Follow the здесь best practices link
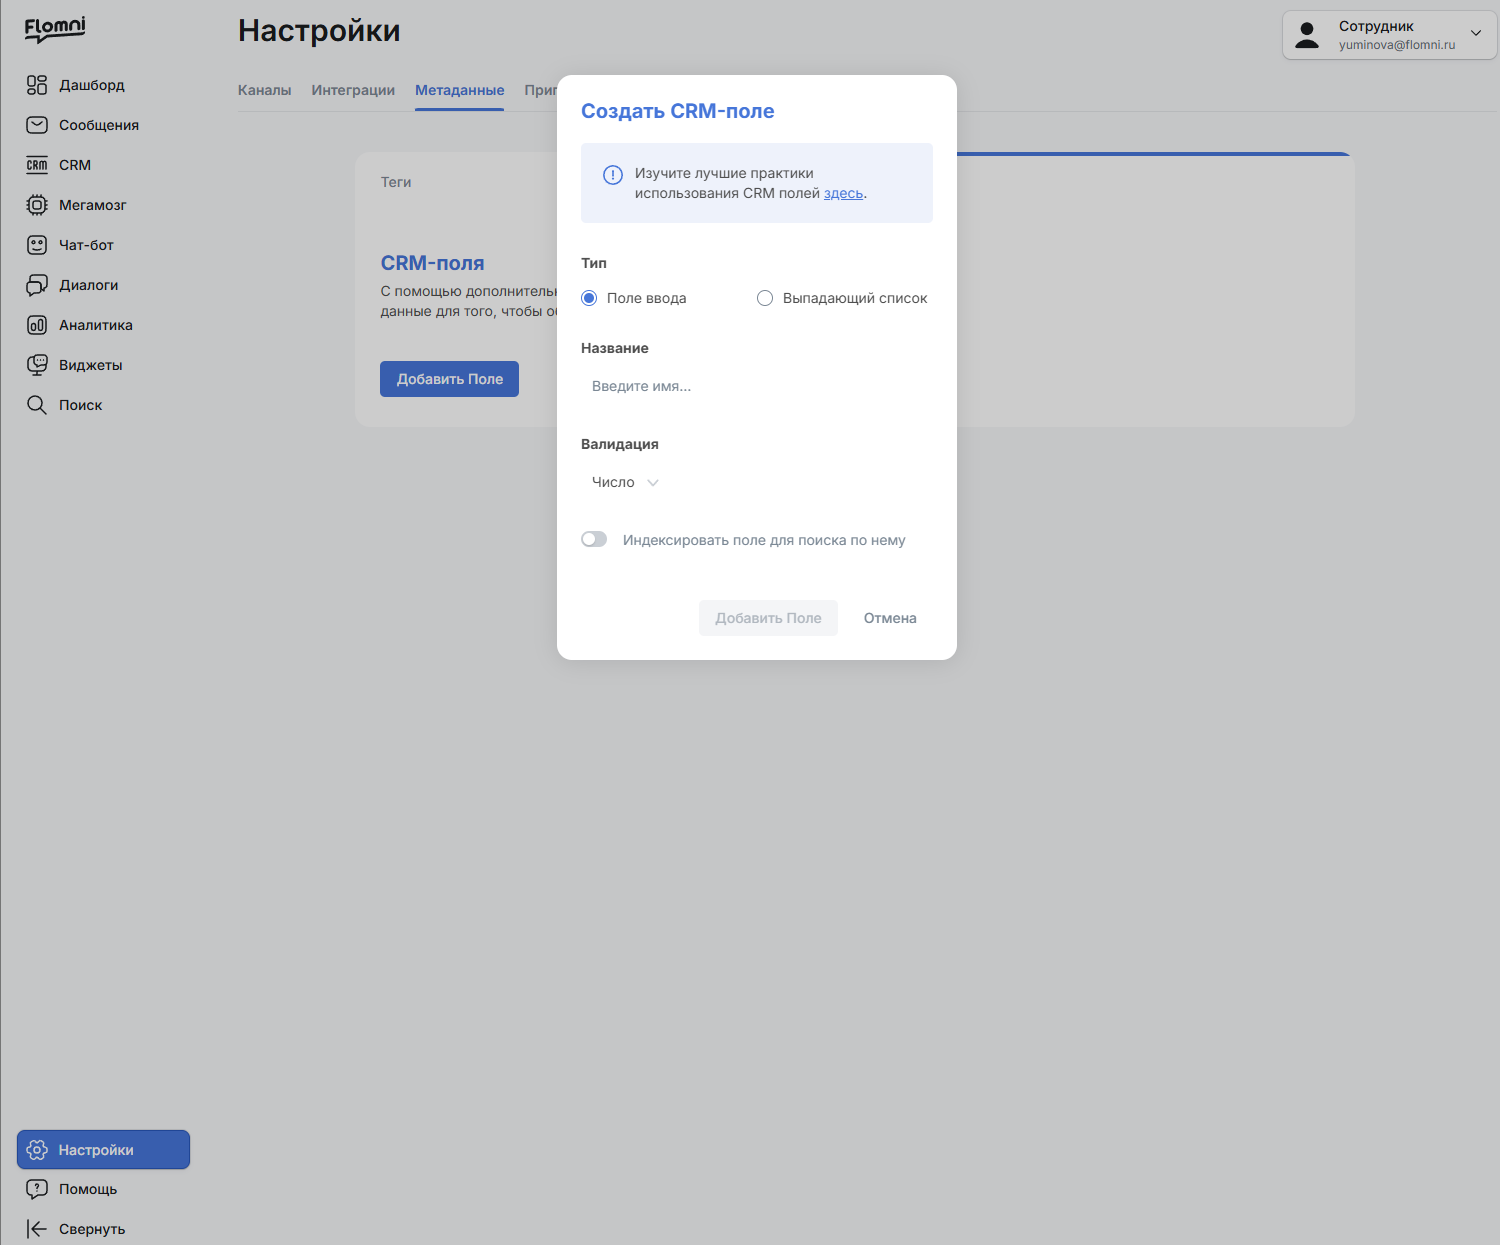The height and width of the screenshot is (1245, 1500). tap(843, 193)
